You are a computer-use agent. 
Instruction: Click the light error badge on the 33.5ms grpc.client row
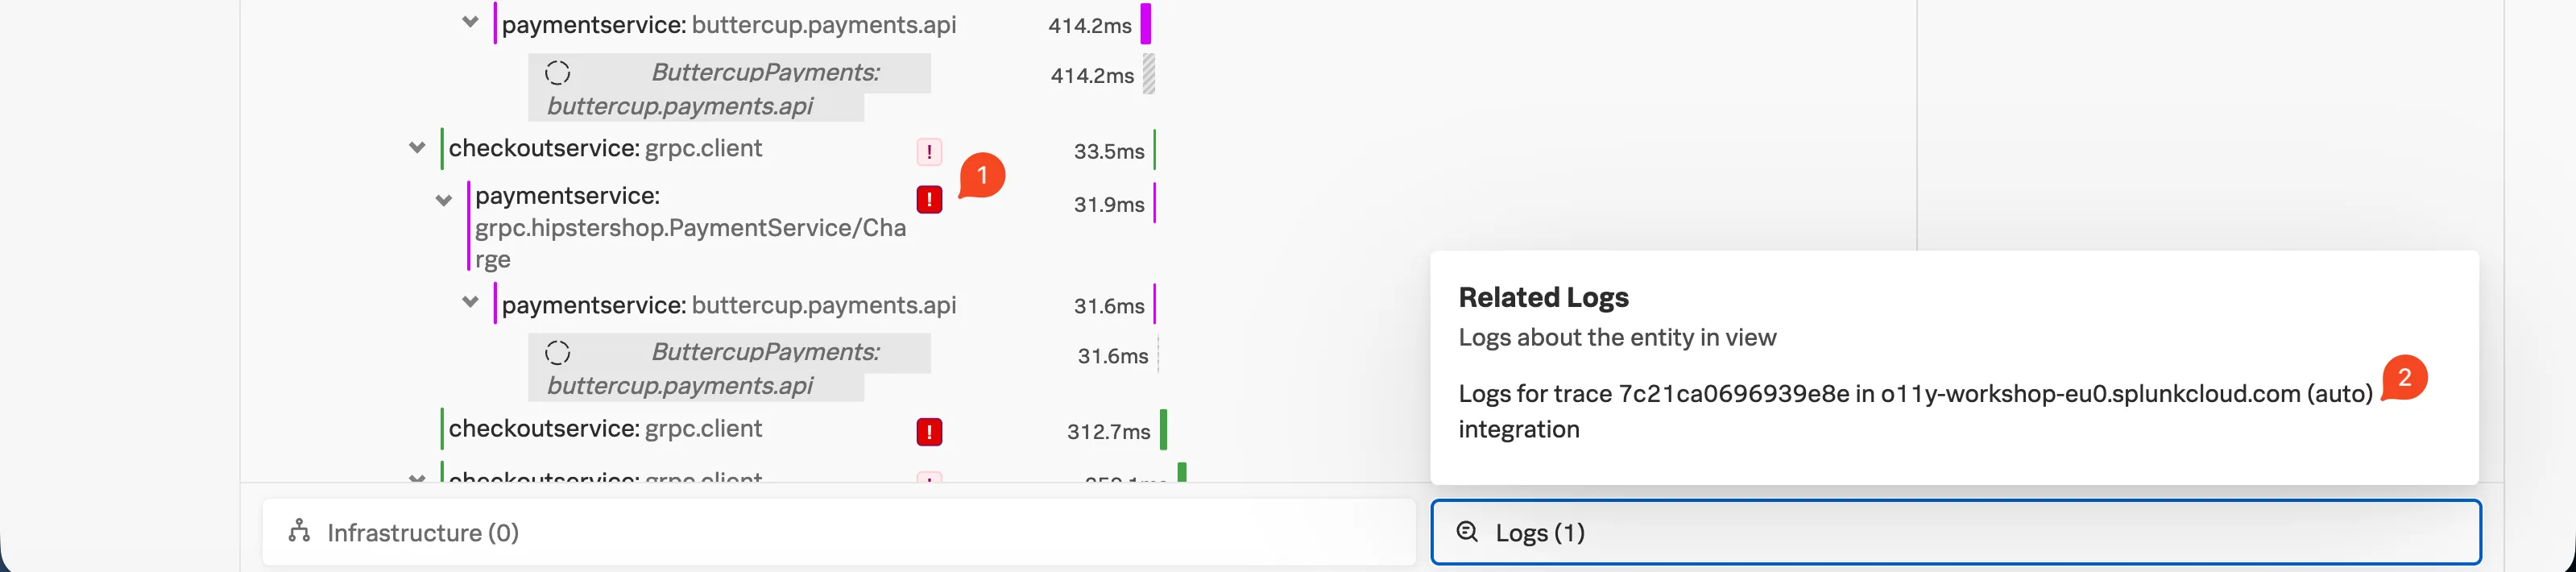(x=930, y=152)
